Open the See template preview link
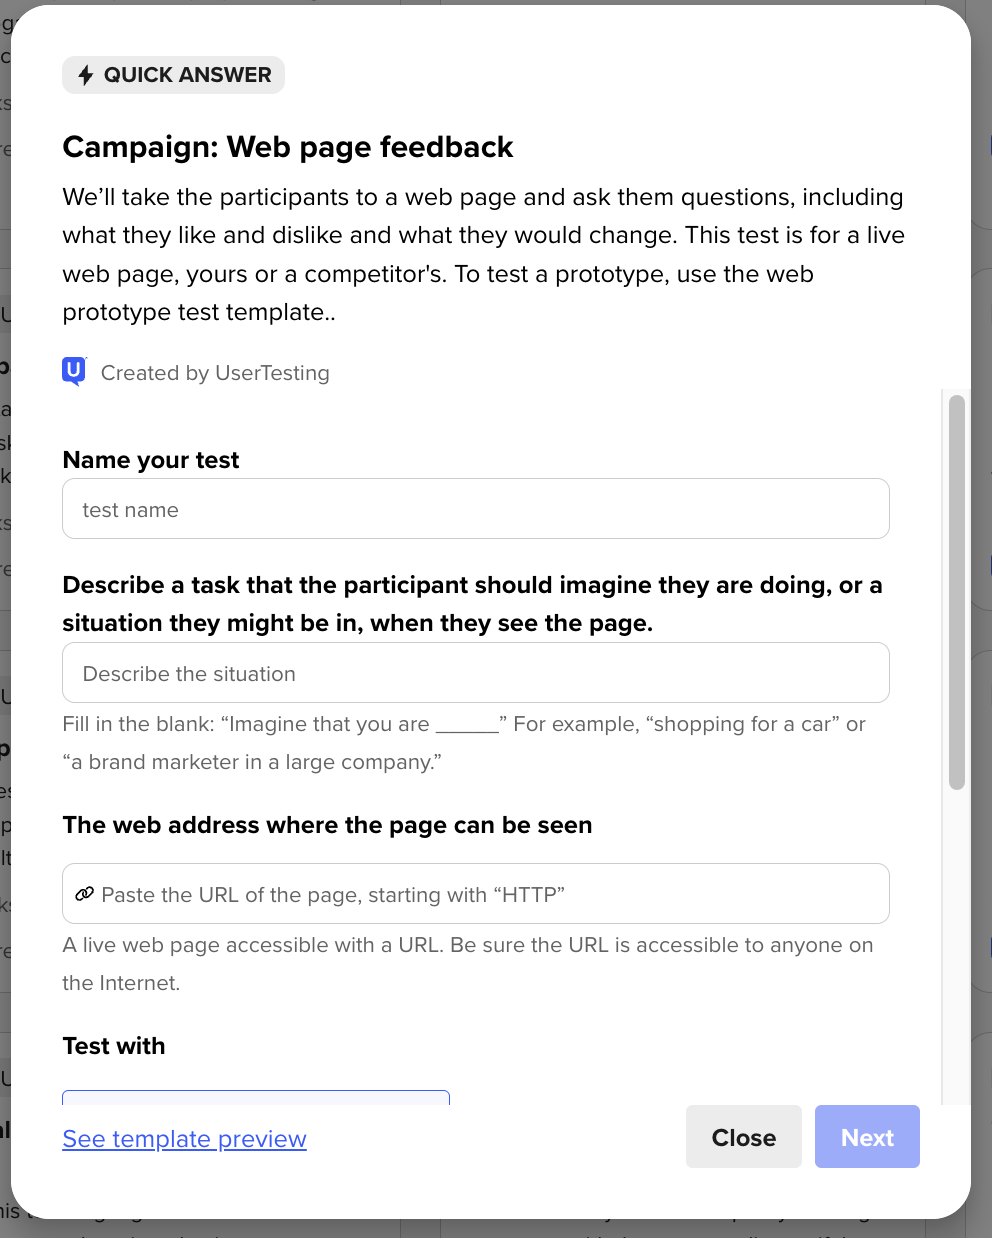Image resolution: width=992 pixels, height=1238 pixels. pos(184,1139)
